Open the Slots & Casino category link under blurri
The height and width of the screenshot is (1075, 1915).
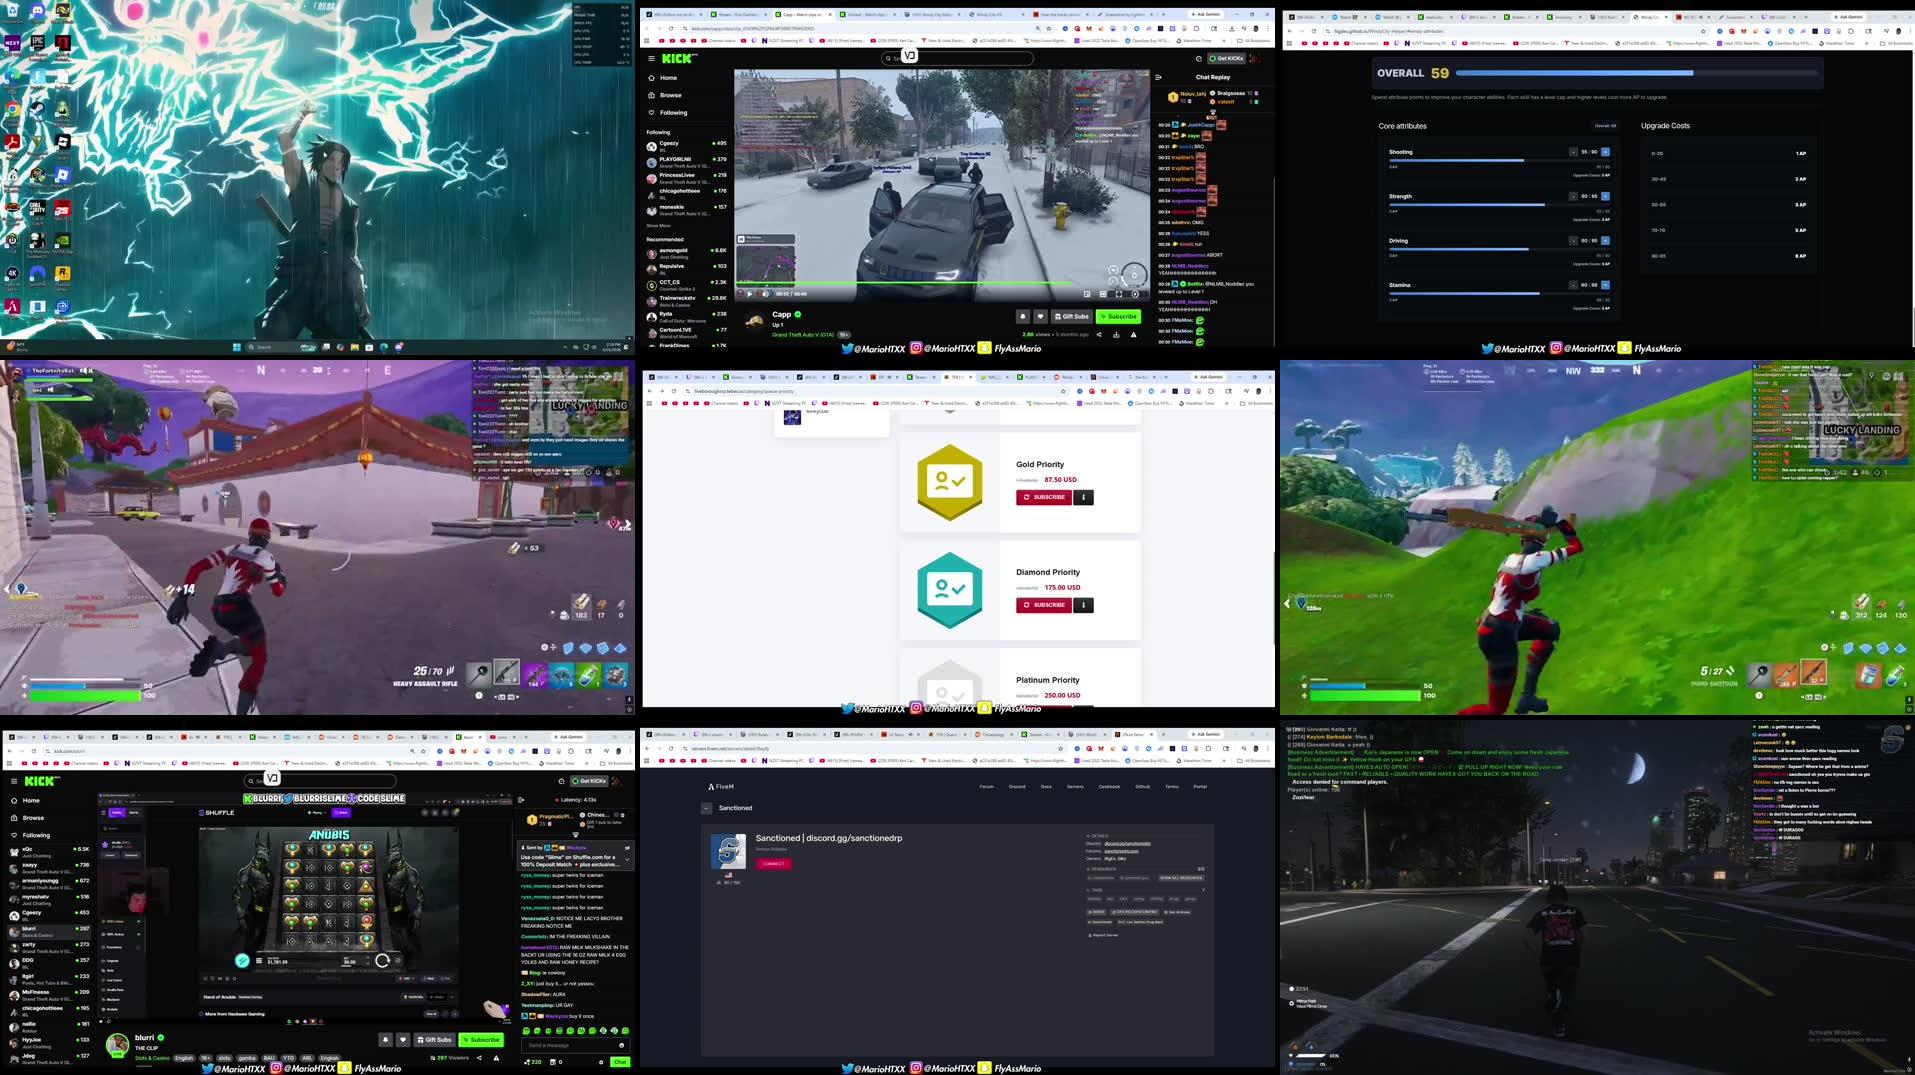tap(152, 1058)
